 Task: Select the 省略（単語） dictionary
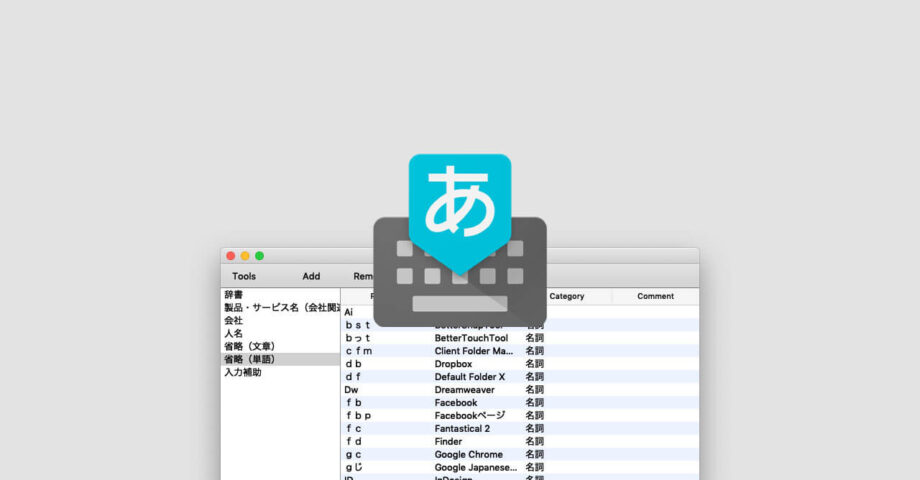click(x=249, y=360)
